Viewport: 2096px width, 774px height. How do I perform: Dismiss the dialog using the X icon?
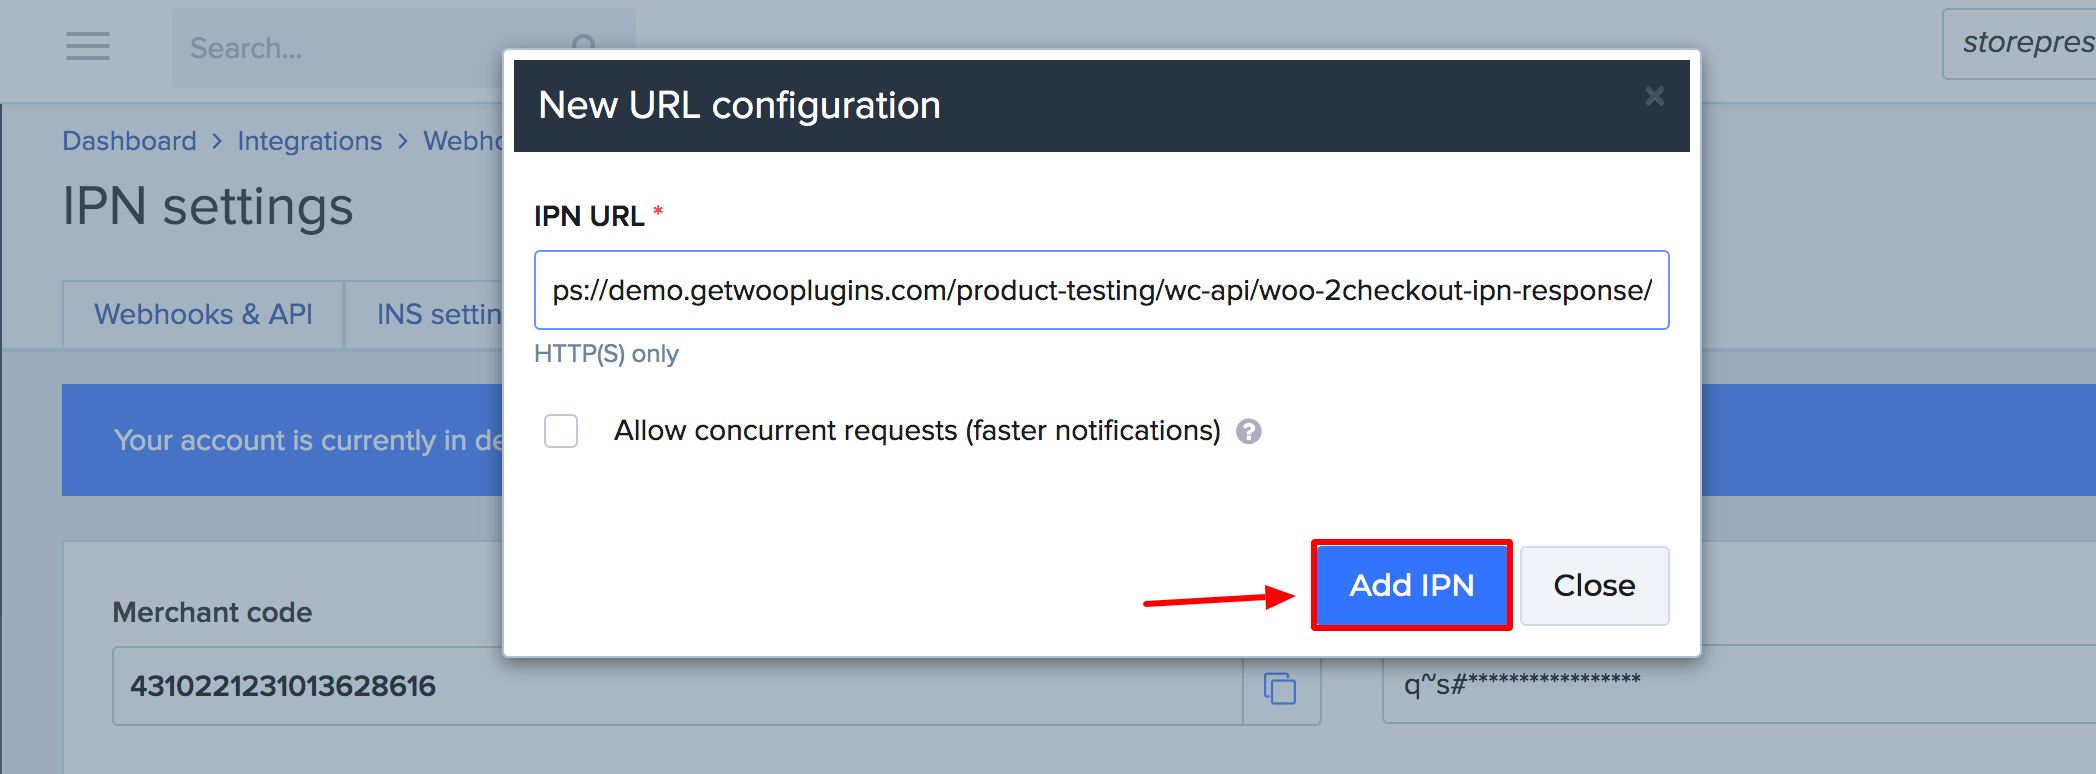coord(1655,97)
